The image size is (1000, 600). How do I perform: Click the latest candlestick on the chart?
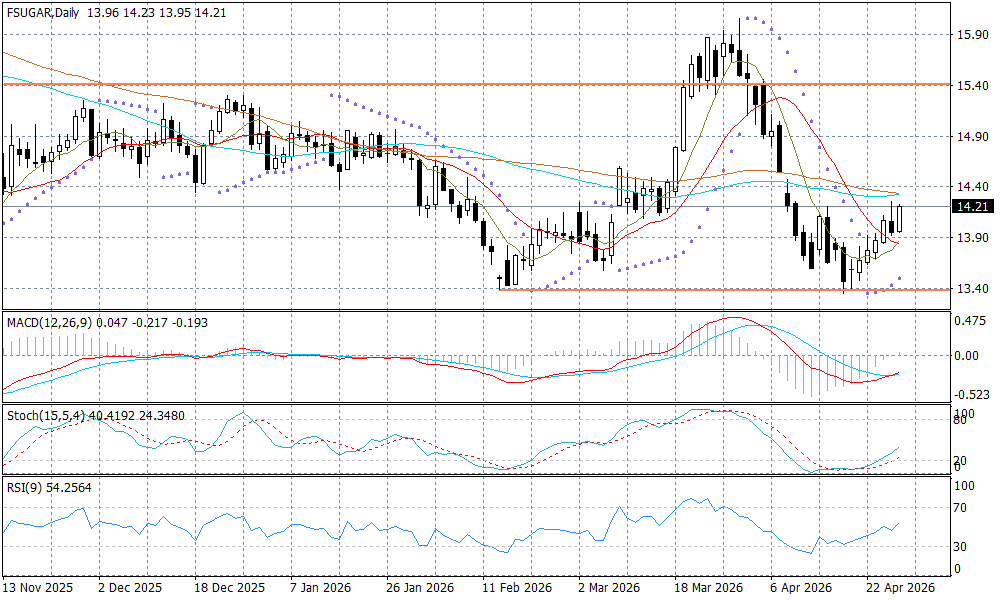click(900, 218)
